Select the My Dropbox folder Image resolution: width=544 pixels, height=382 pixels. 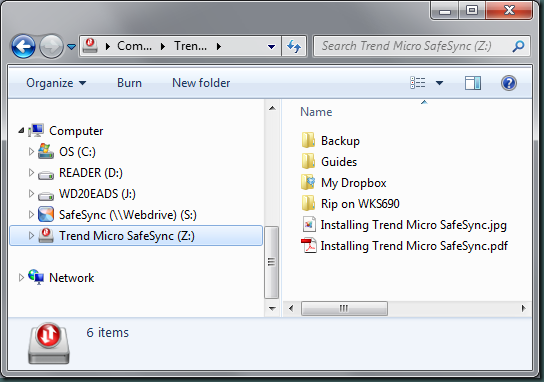click(354, 183)
